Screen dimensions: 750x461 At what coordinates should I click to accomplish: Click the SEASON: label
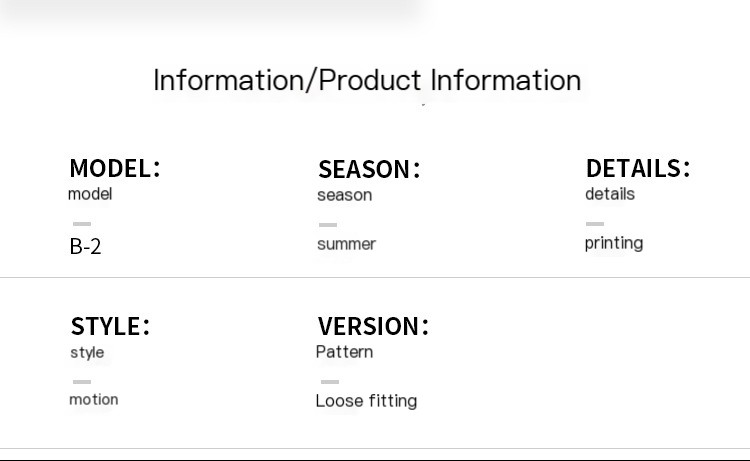(369, 169)
